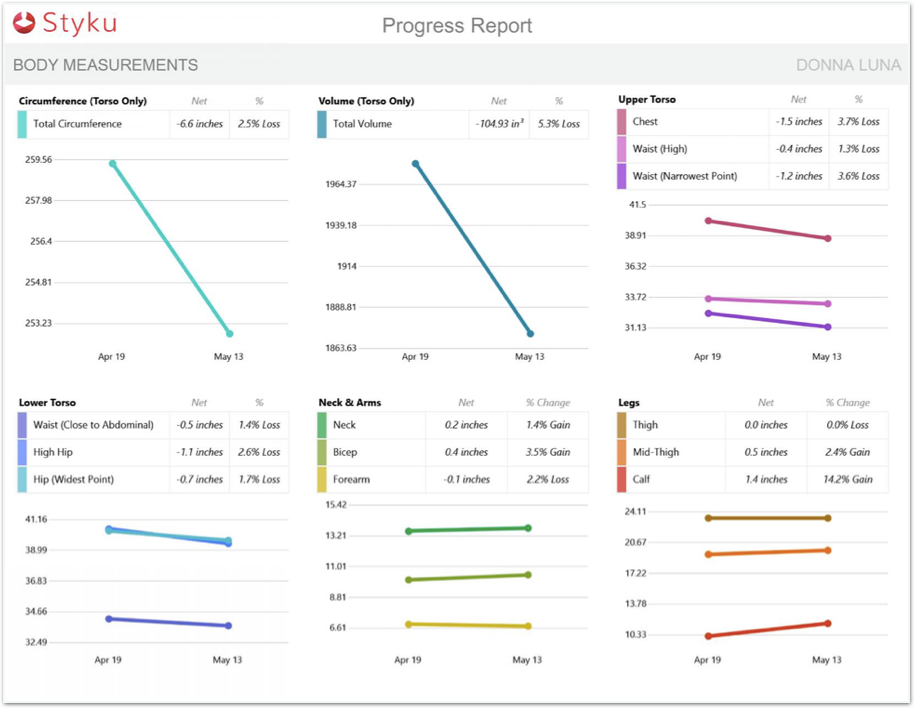
Task: Click the 1964.37 axis label on Volume chart
Action: (x=341, y=184)
